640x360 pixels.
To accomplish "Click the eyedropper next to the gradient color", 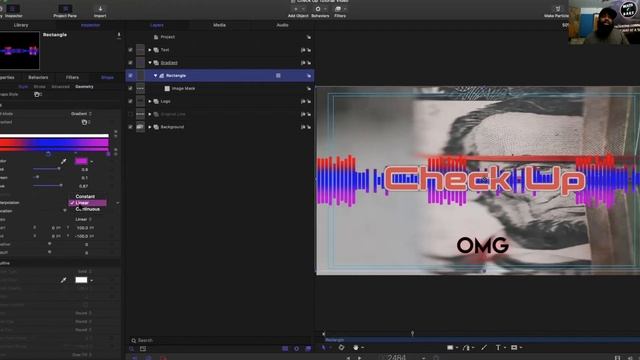I will 63,162.
